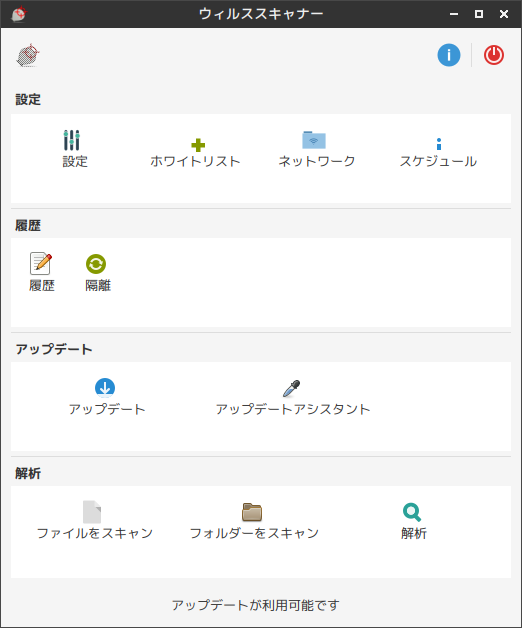Open the スケジュール icon
This screenshot has width=522, height=628.
point(439,144)
